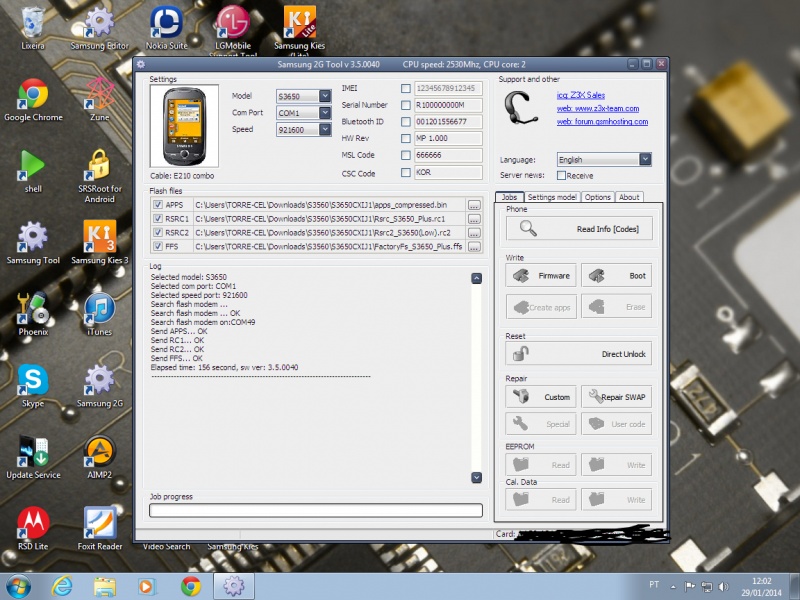The width and height of the screenshot is (800, 600).
Task: Expand the Model dropdown showing S3650
Action: (325, 96)
